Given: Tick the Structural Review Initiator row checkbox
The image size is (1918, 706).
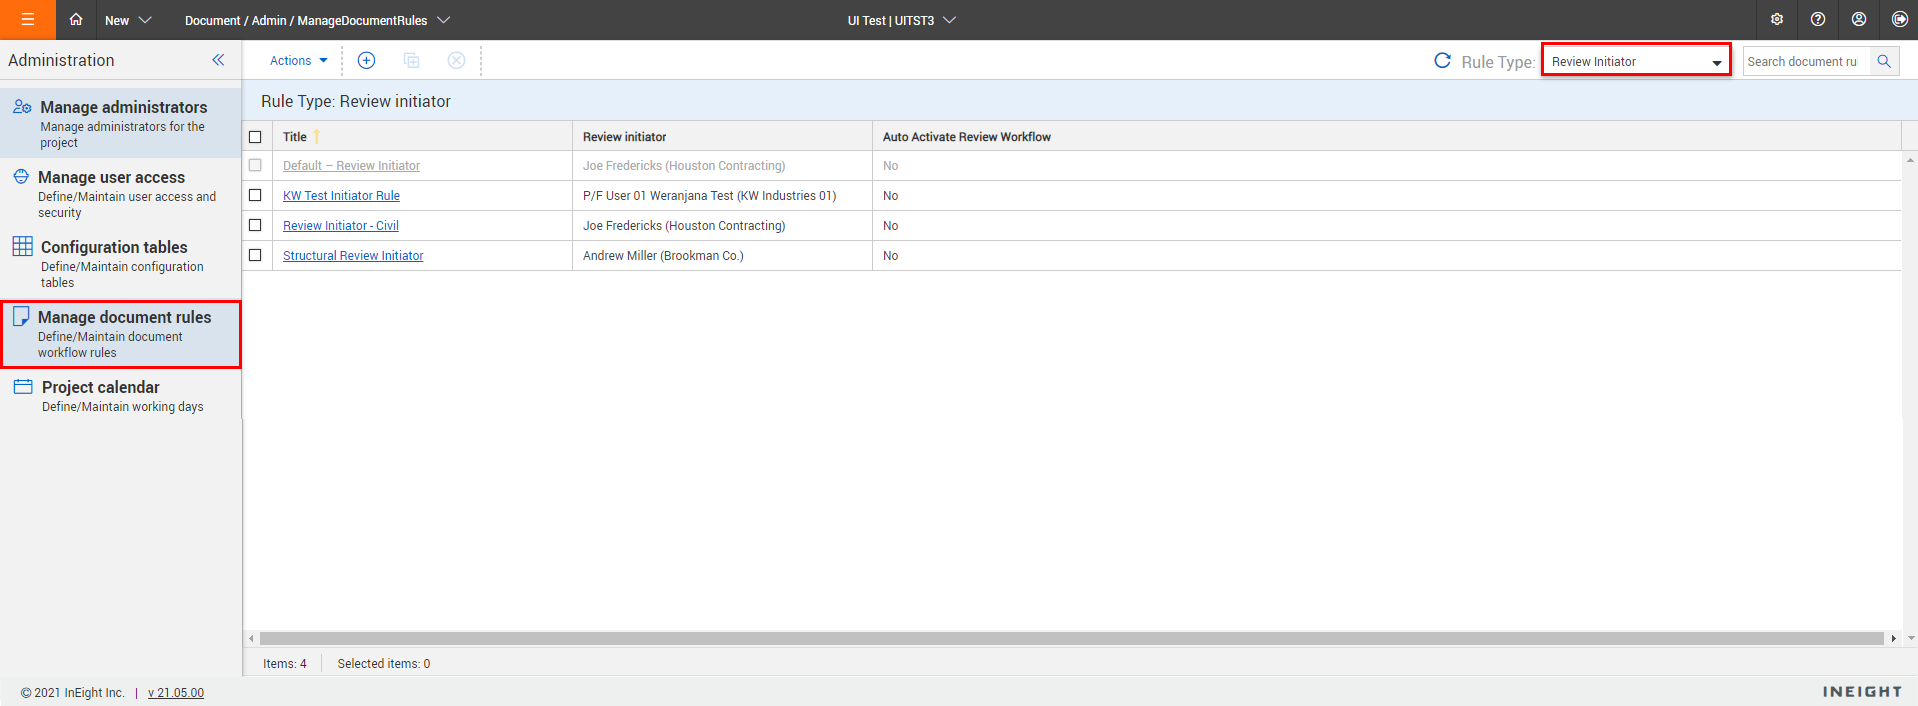Looking at the screenshot, I should coord(255,256).
